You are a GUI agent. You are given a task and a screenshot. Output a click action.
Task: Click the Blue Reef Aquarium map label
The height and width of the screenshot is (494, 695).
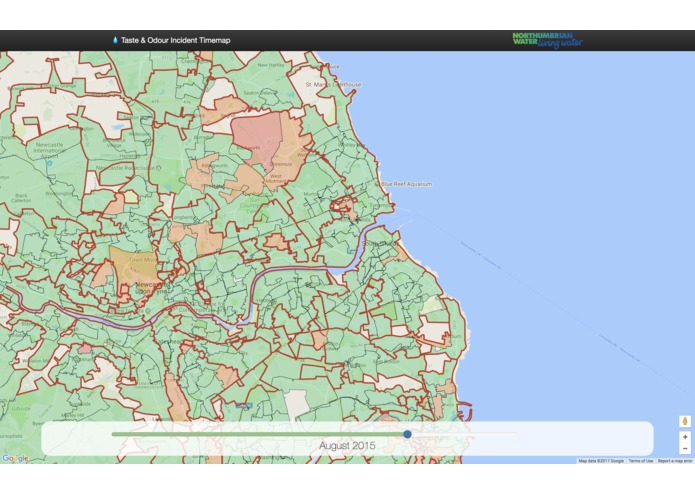click(406, 184)
